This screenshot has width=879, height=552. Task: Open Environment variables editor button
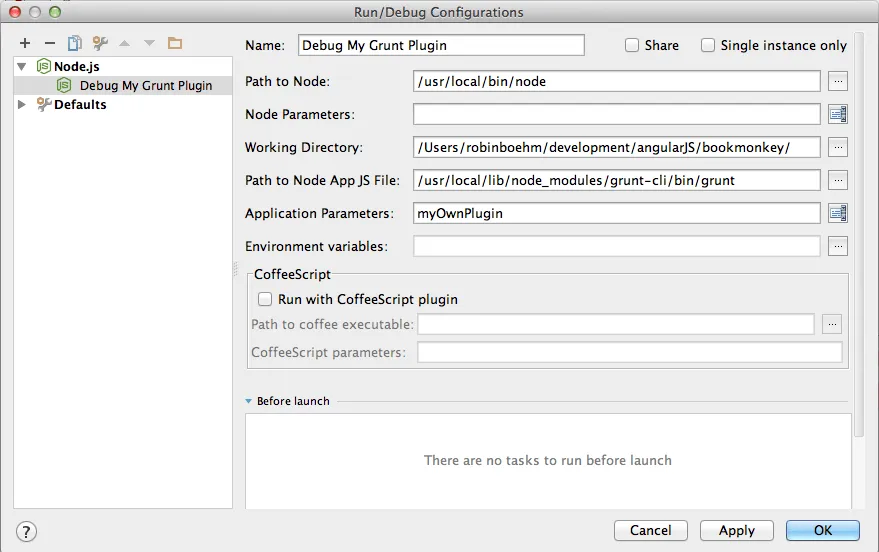point(838,247)
